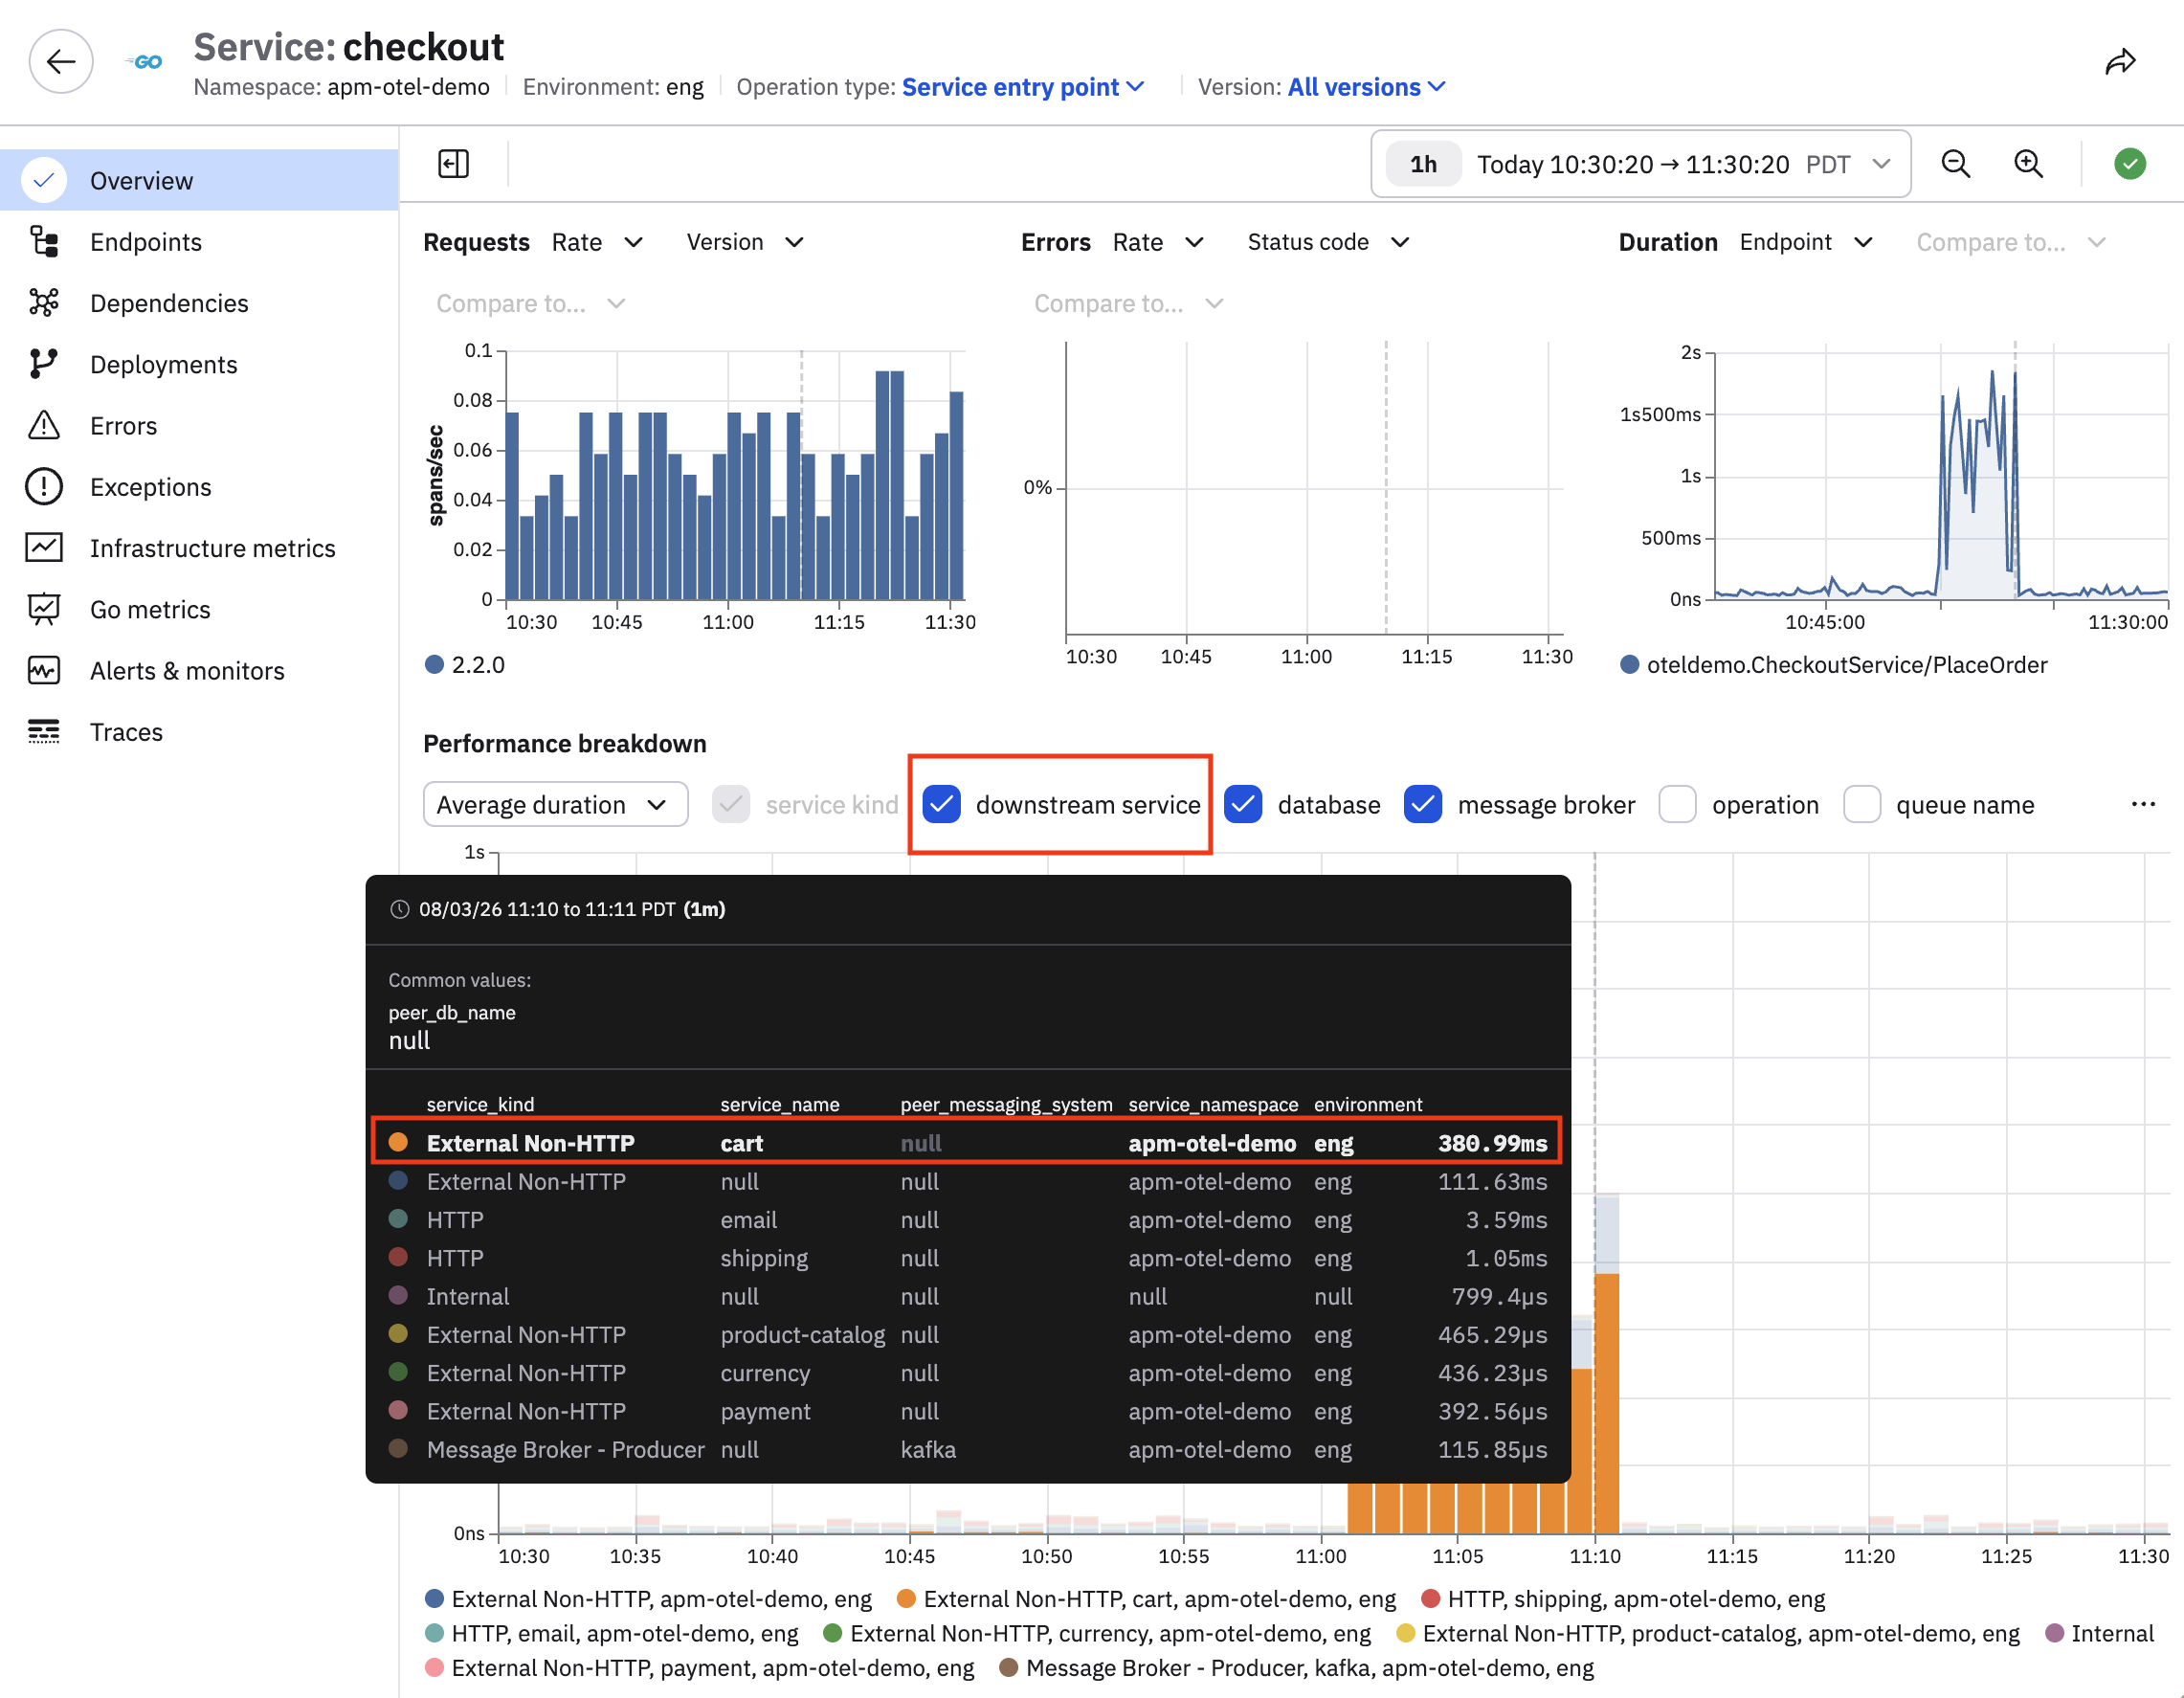This screenshot has width=2184, height=1698.
Task: Open the All versions dropdown
Action: [1366, 87]
